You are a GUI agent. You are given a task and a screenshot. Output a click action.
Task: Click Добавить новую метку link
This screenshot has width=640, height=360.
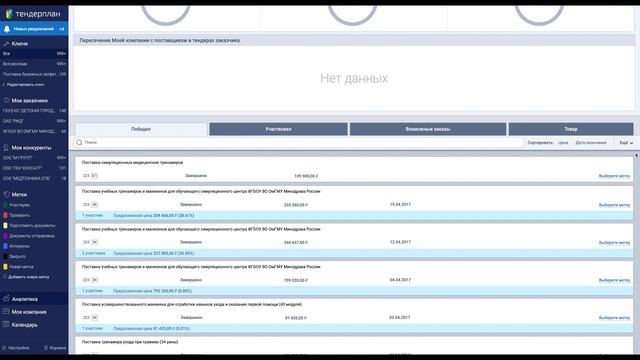(29, 277)
